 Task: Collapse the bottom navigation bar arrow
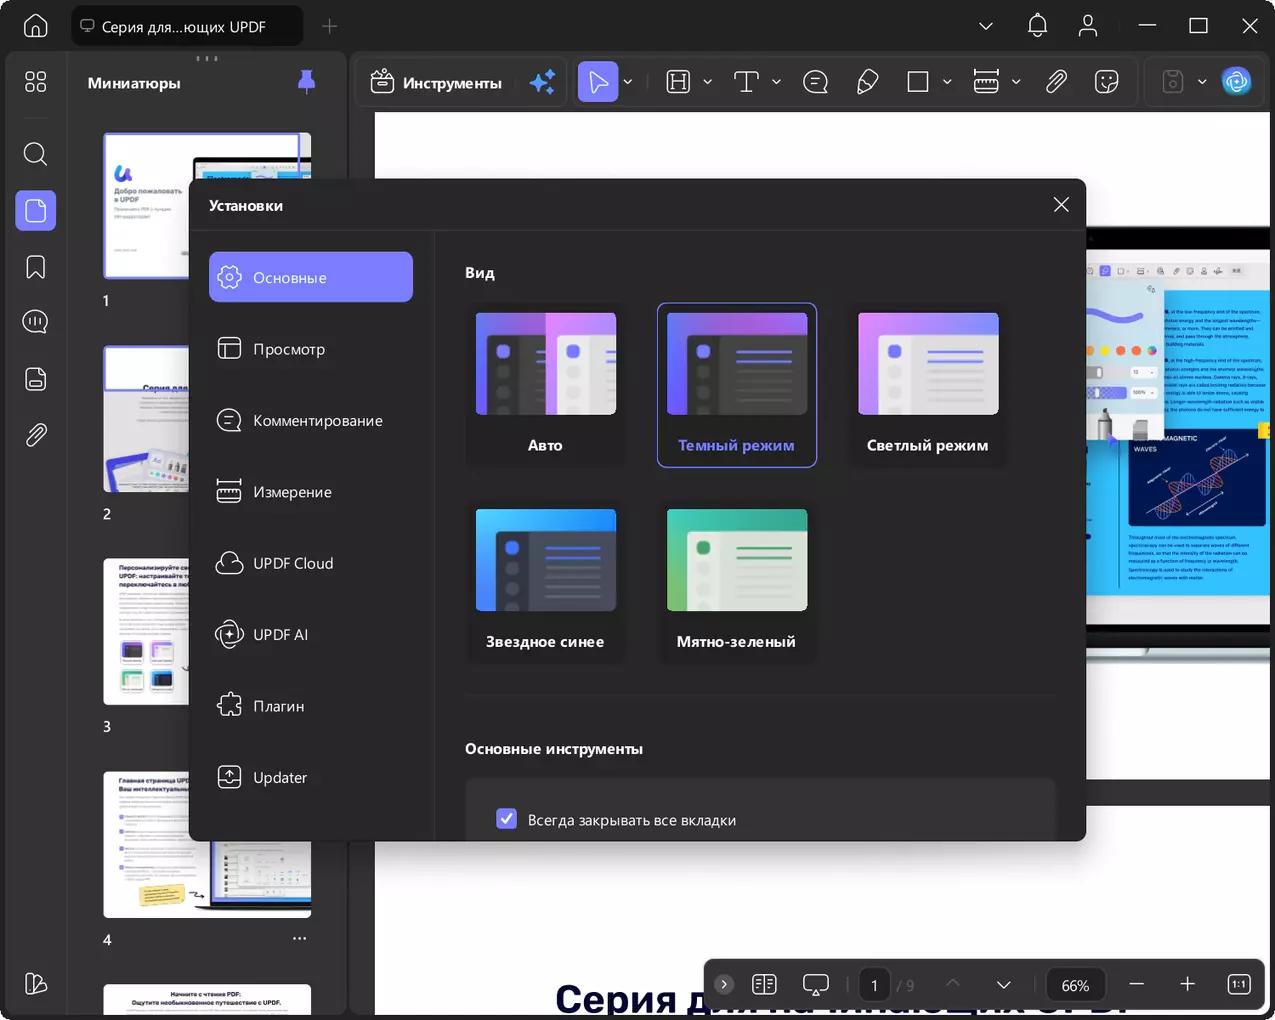724,984
